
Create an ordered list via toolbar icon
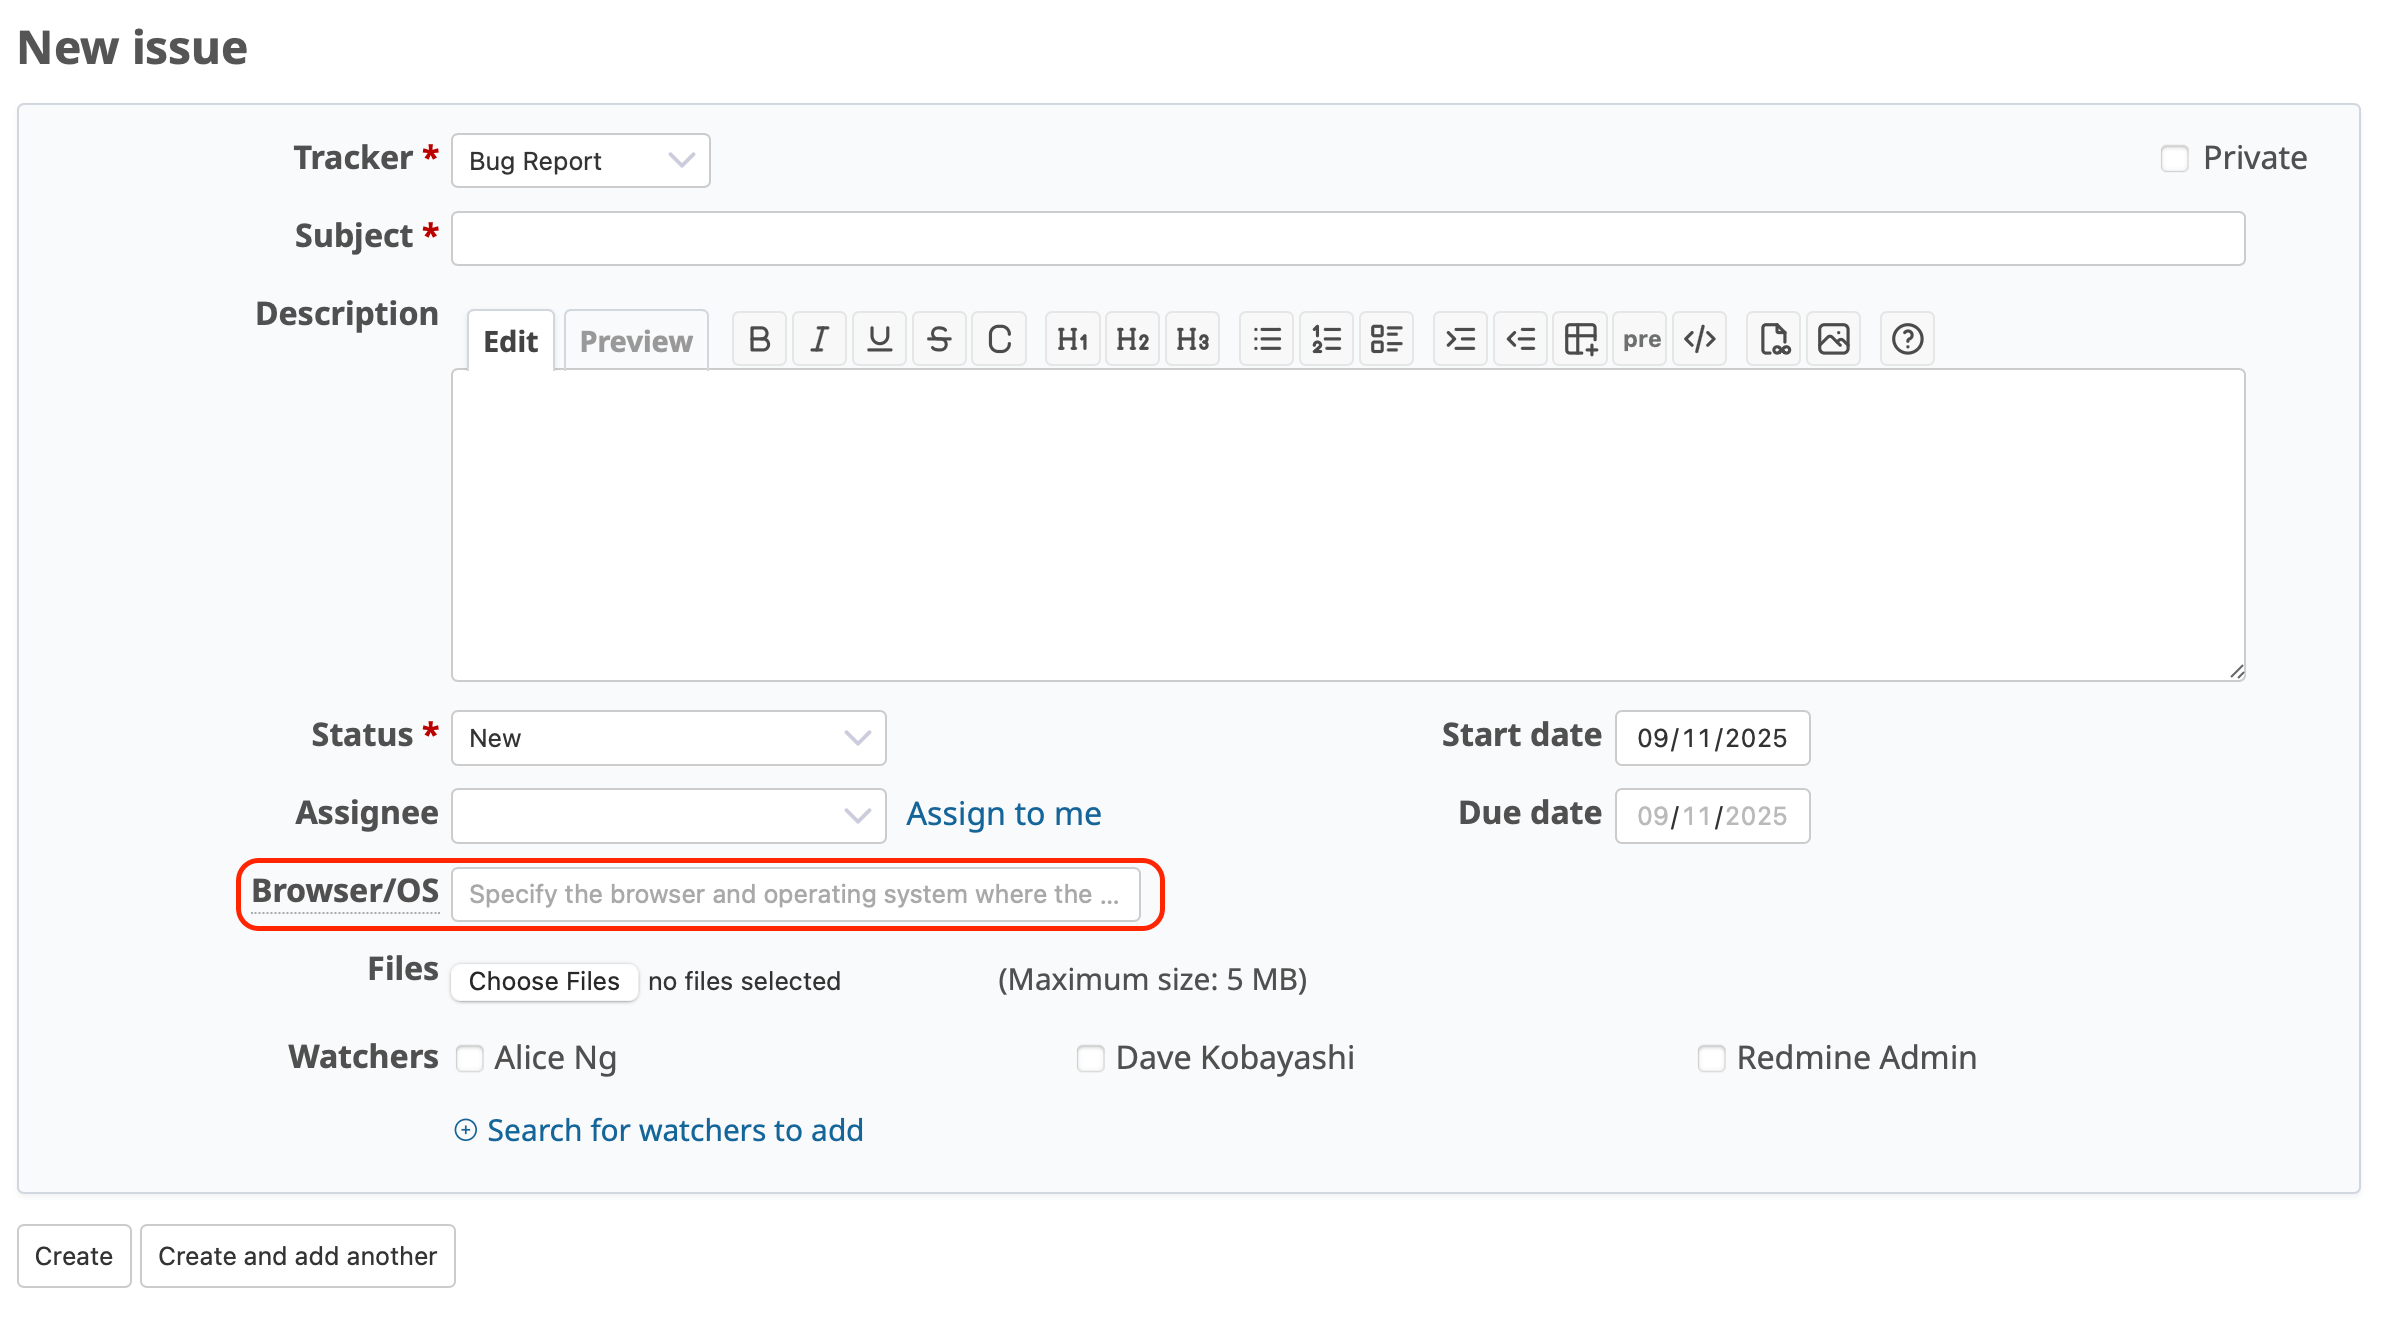[x=1326, y=339]
